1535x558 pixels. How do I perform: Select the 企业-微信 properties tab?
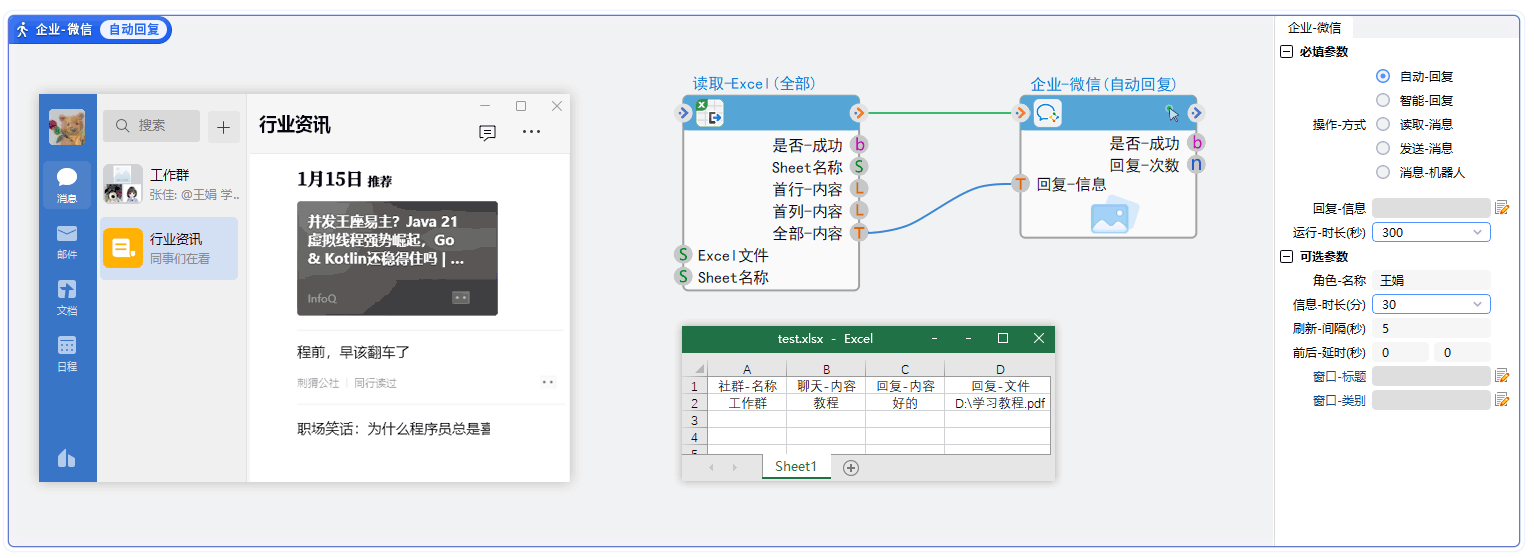1314,28
